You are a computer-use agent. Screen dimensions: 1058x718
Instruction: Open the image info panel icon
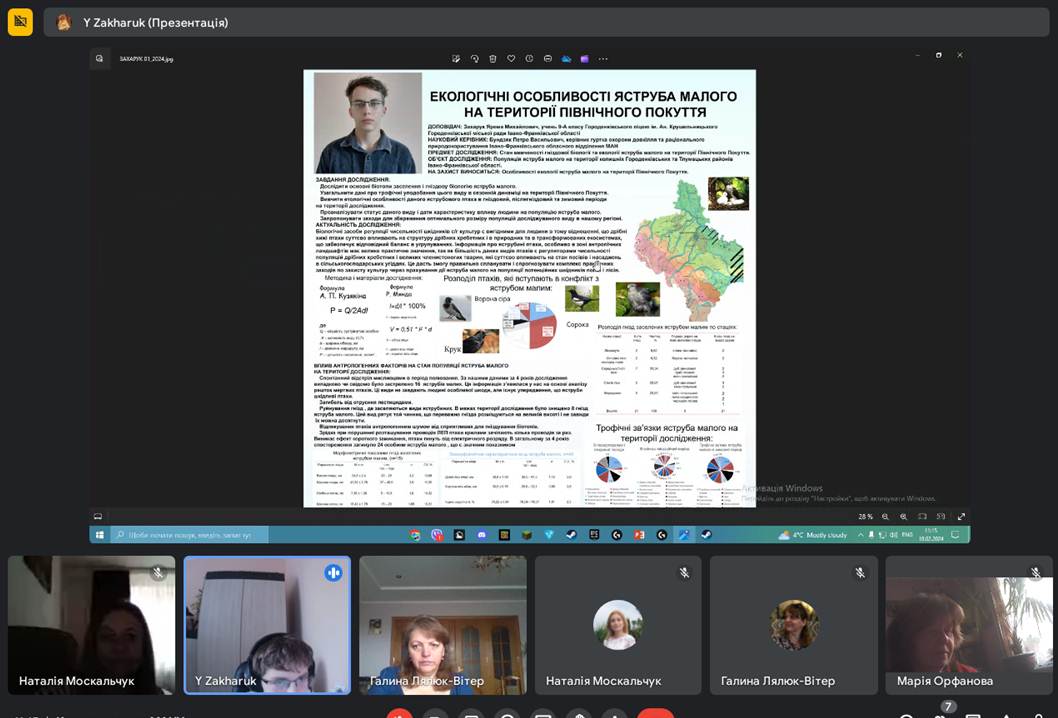pyautogui.click(x=529, y=58)
